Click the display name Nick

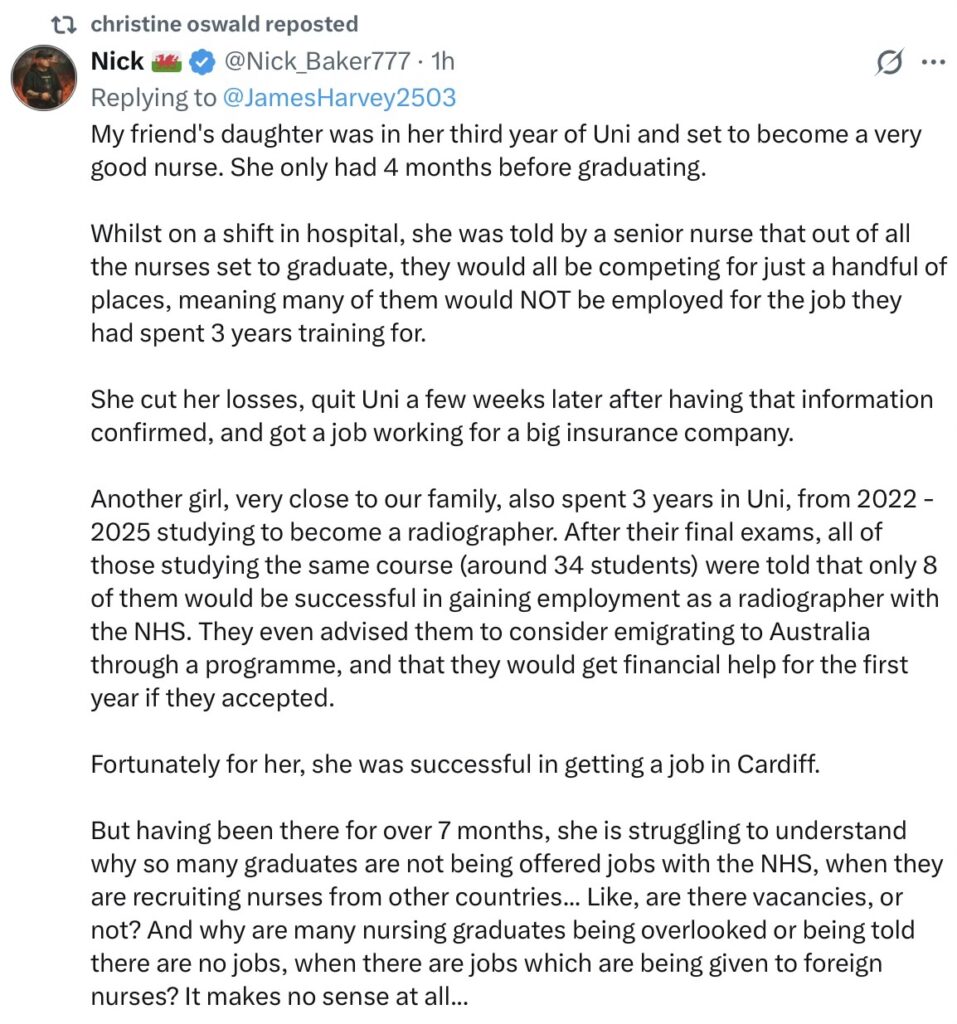pos(117,62)
